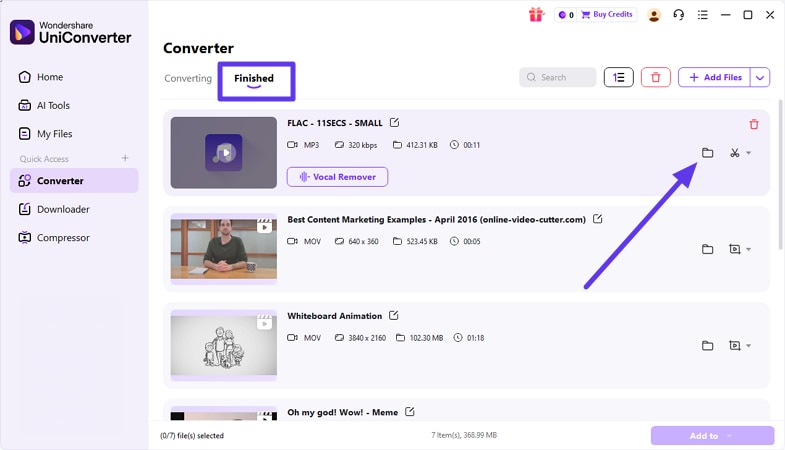The height and width of the screenshot is (450, 785).
Task: Click the (0/7) file(s) selected status
Action: (x=192, y=435)
